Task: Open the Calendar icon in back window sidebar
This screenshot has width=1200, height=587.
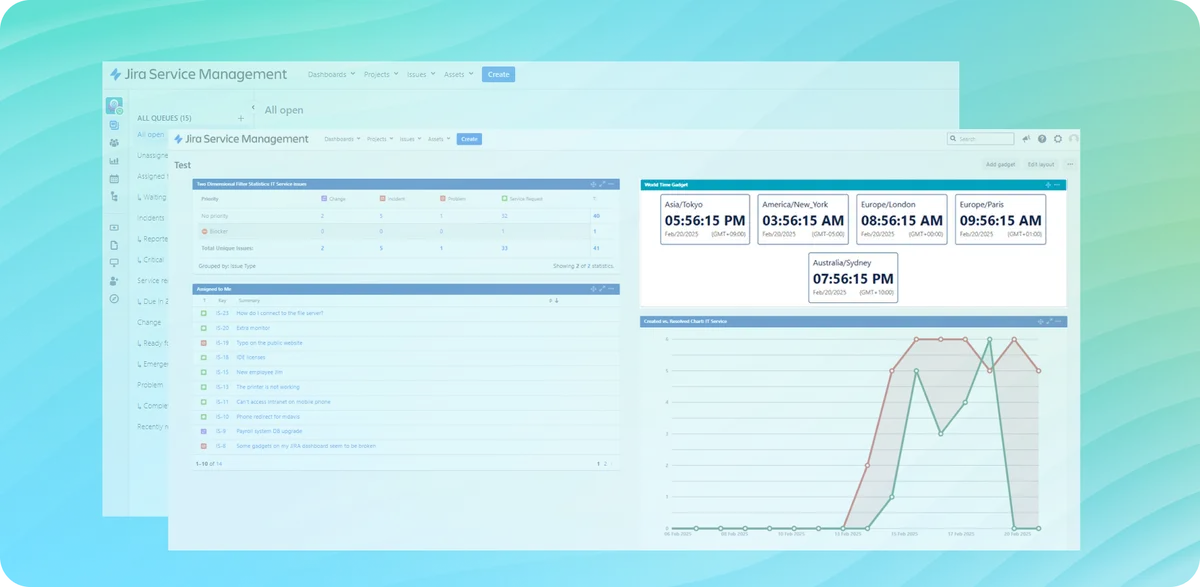Action: (x=114, y=179)
